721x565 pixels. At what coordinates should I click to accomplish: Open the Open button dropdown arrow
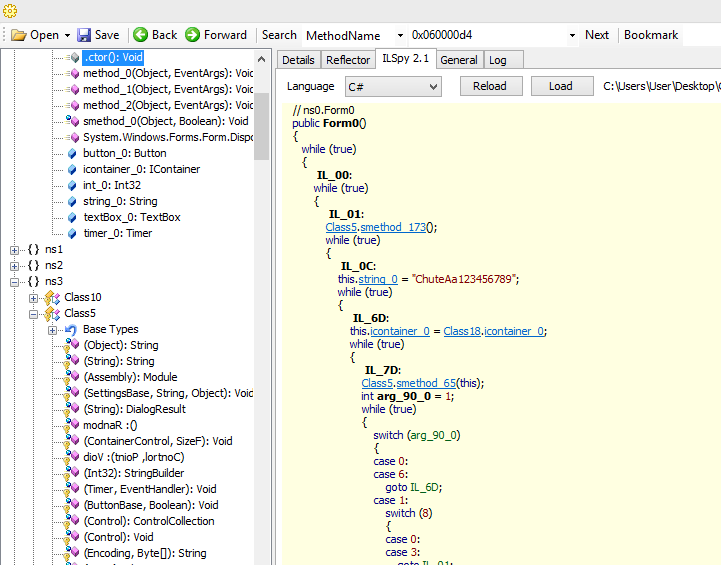click(x=67, y=35)
